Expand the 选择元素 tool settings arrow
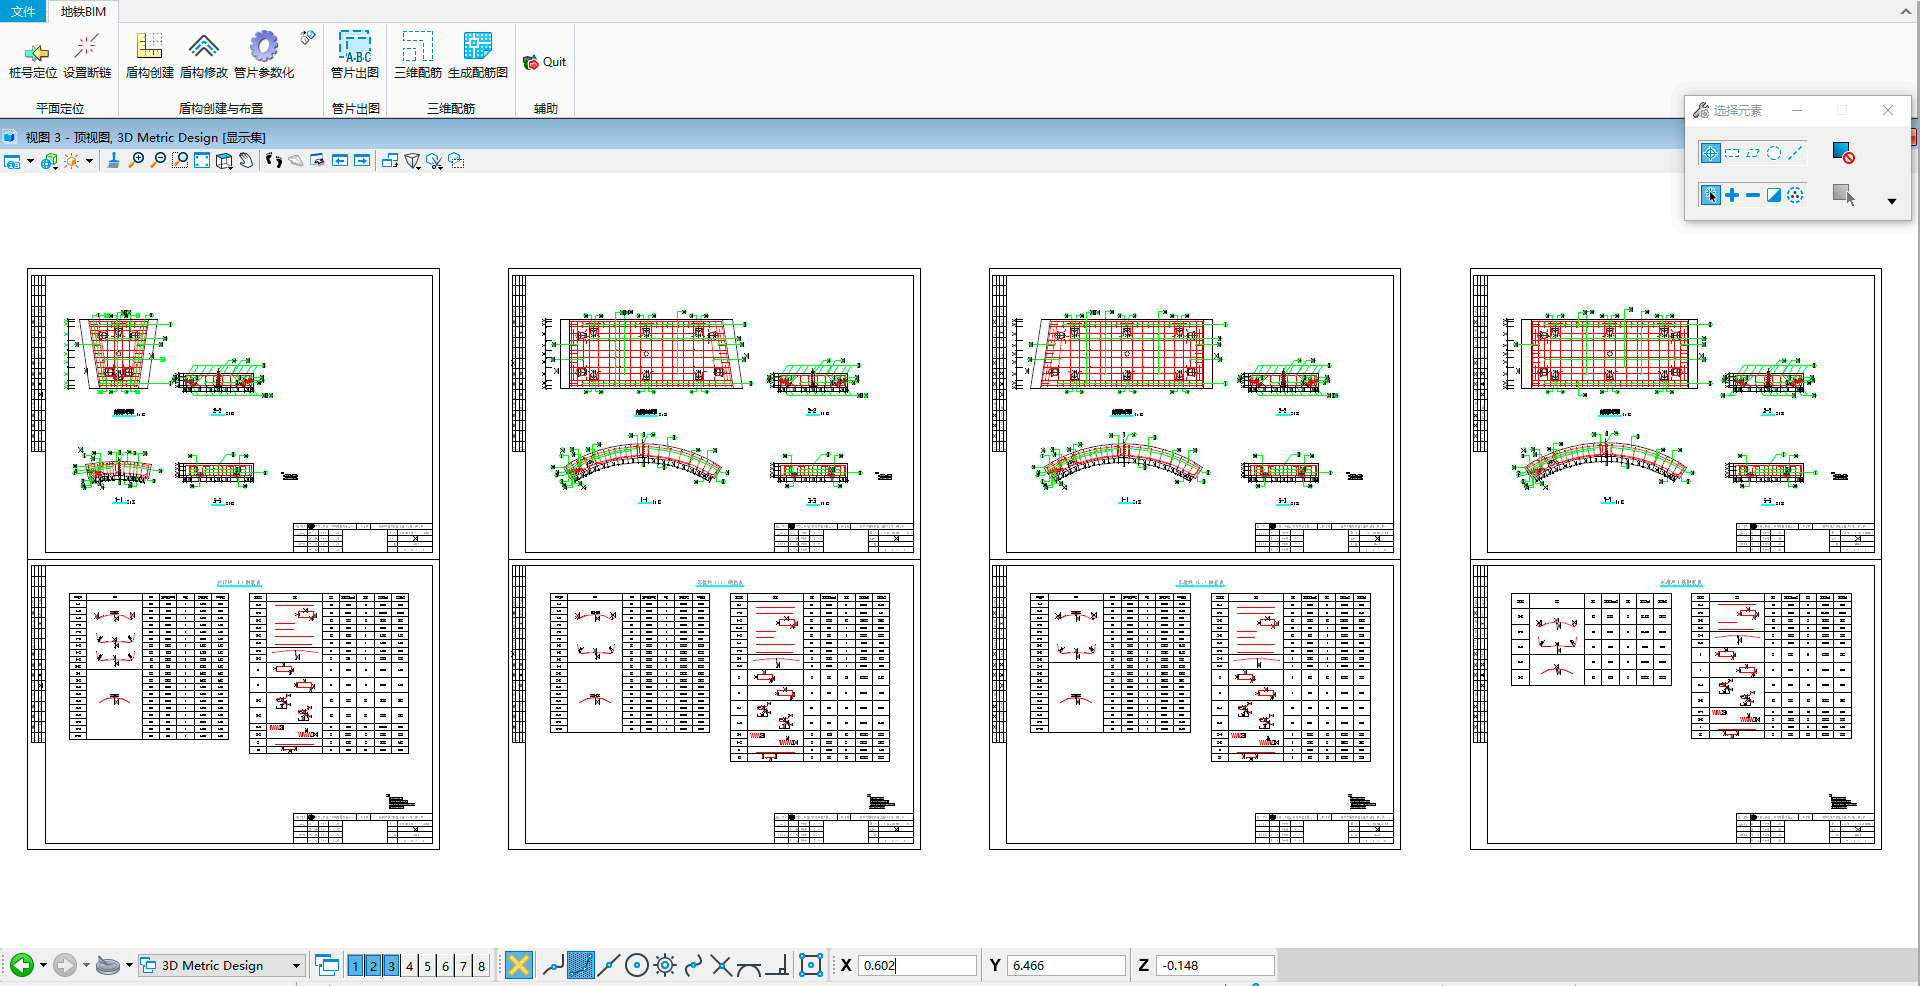 click(x=1891, y=202)
